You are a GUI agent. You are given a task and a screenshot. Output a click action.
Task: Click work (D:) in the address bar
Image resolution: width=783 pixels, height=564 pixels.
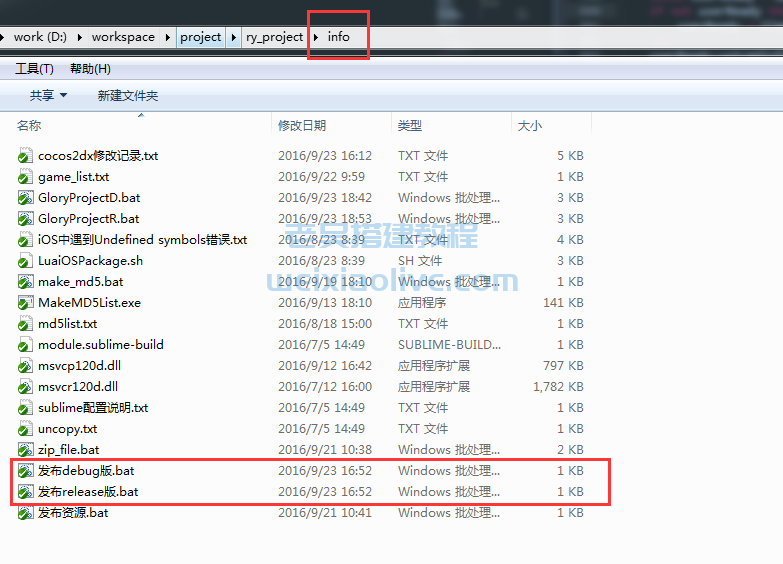tap(42, 37)
